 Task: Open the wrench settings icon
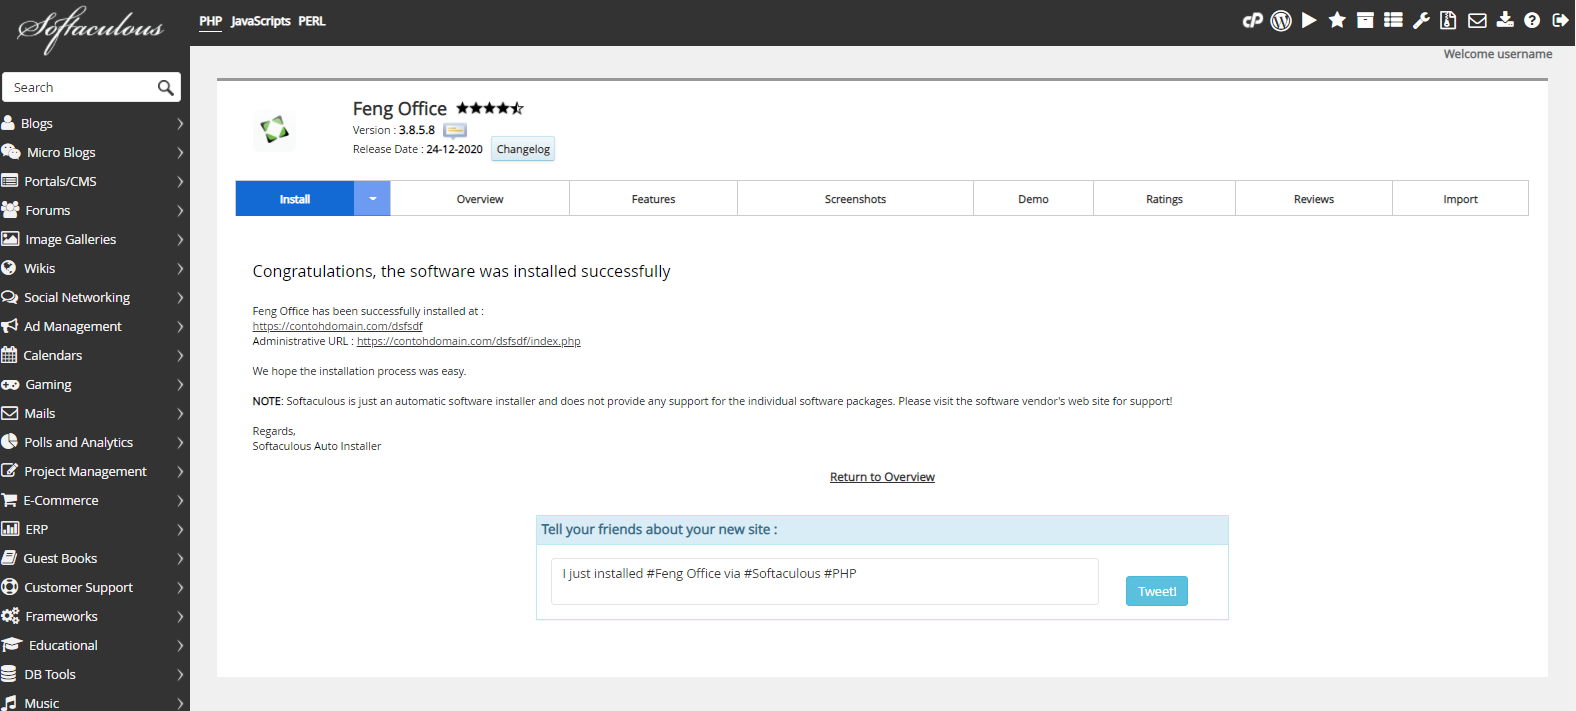1421,20
